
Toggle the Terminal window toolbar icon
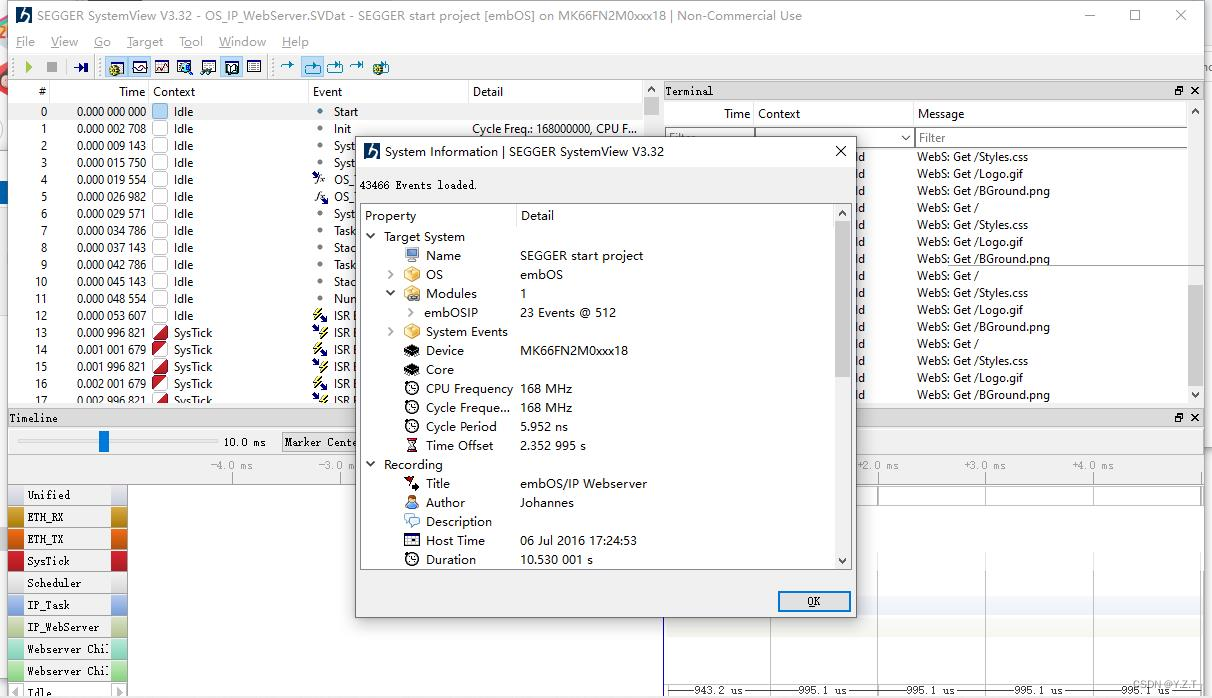point(208,67)
